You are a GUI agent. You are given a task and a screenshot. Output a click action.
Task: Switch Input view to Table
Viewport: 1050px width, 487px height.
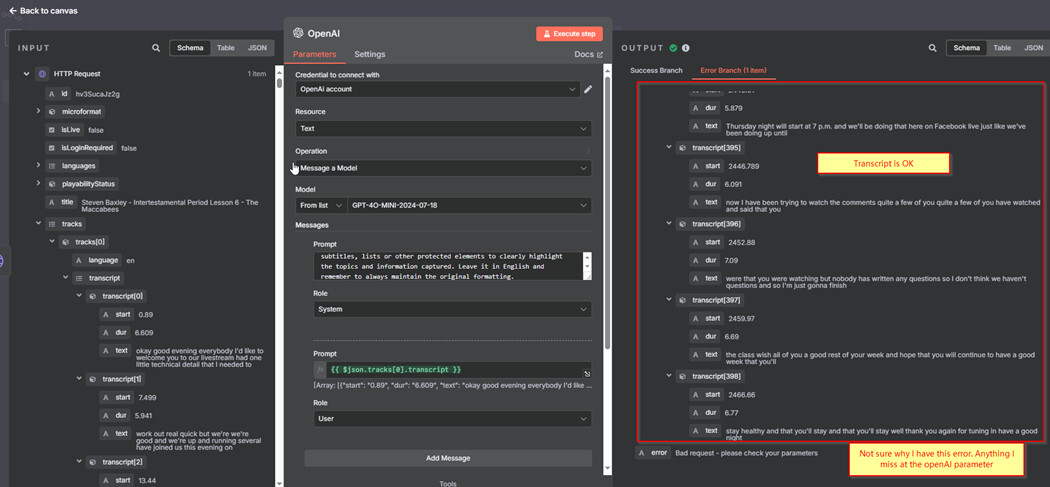tap(226, 48)
